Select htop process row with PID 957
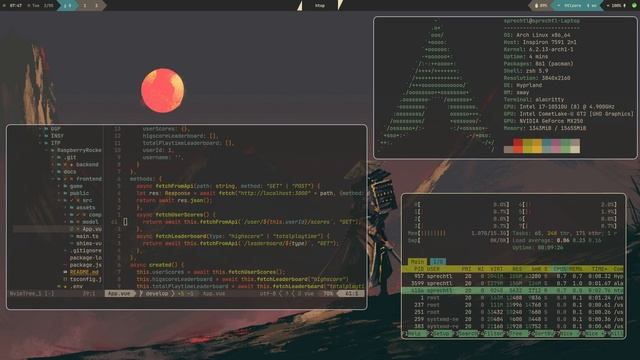 click(513, 276)
